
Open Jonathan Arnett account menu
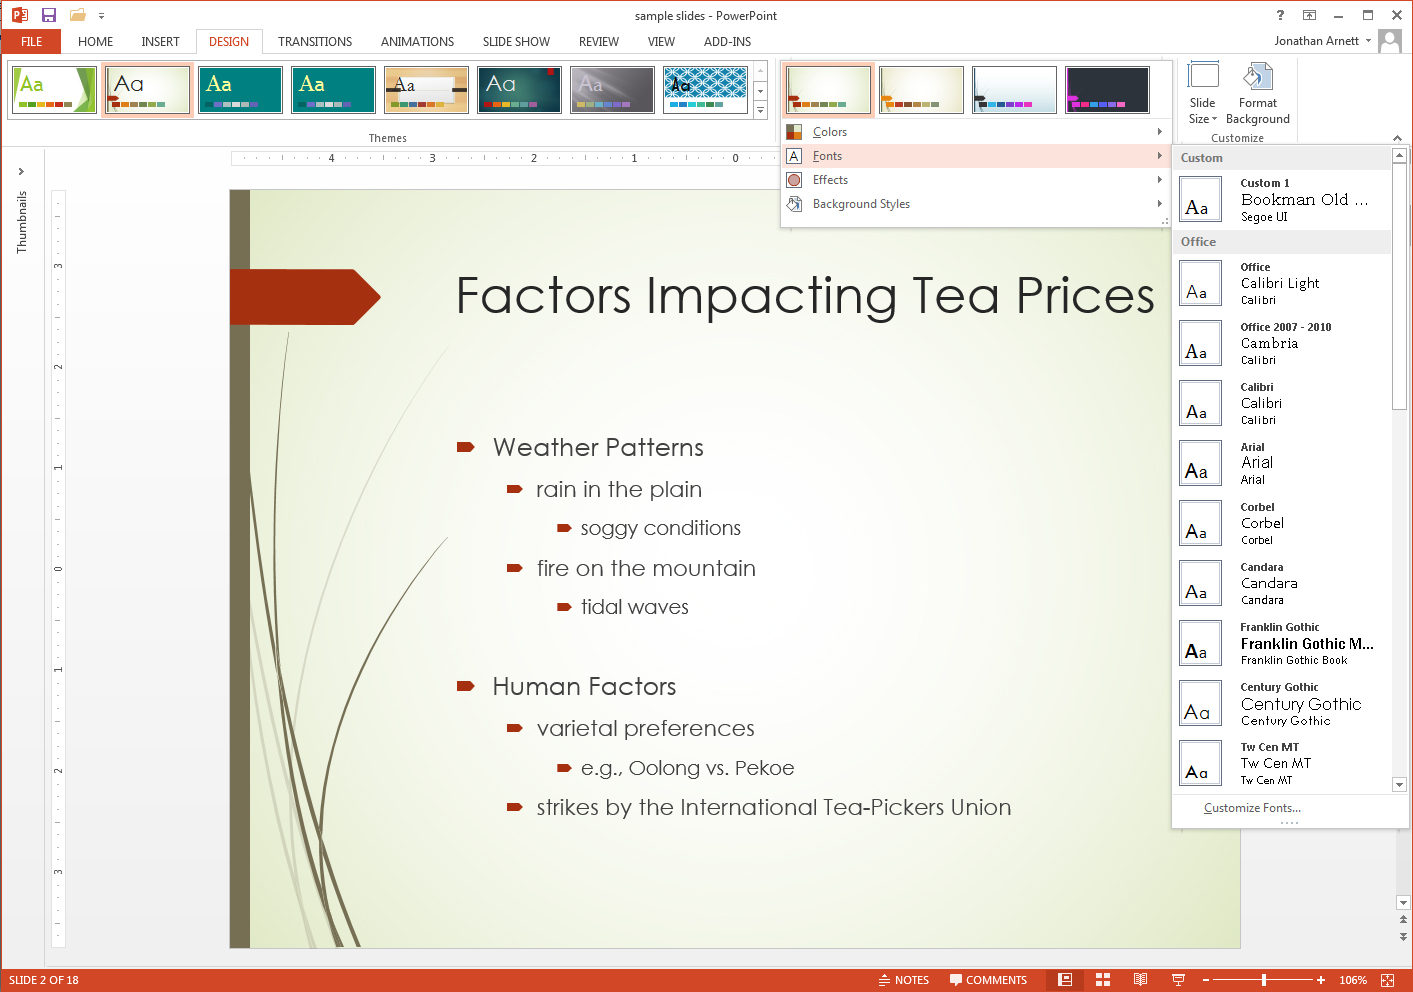pyautogui.click(x=1322, y=41)
